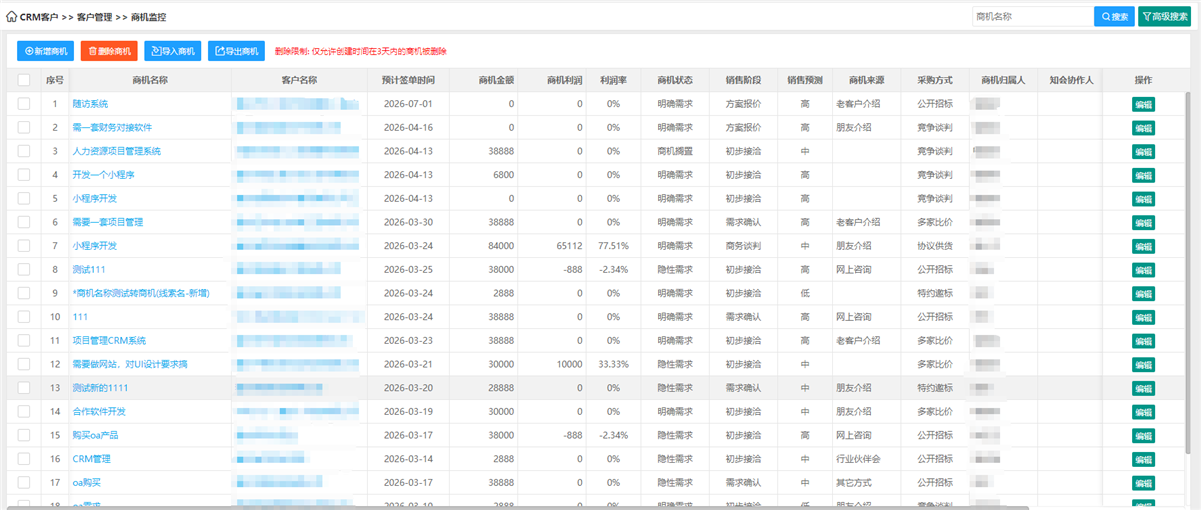Image resolution: width=1201 pixels, height=510 pixels.
Task: Click 编辑 for the 随访系统 row
Action: pos(1143,104)
